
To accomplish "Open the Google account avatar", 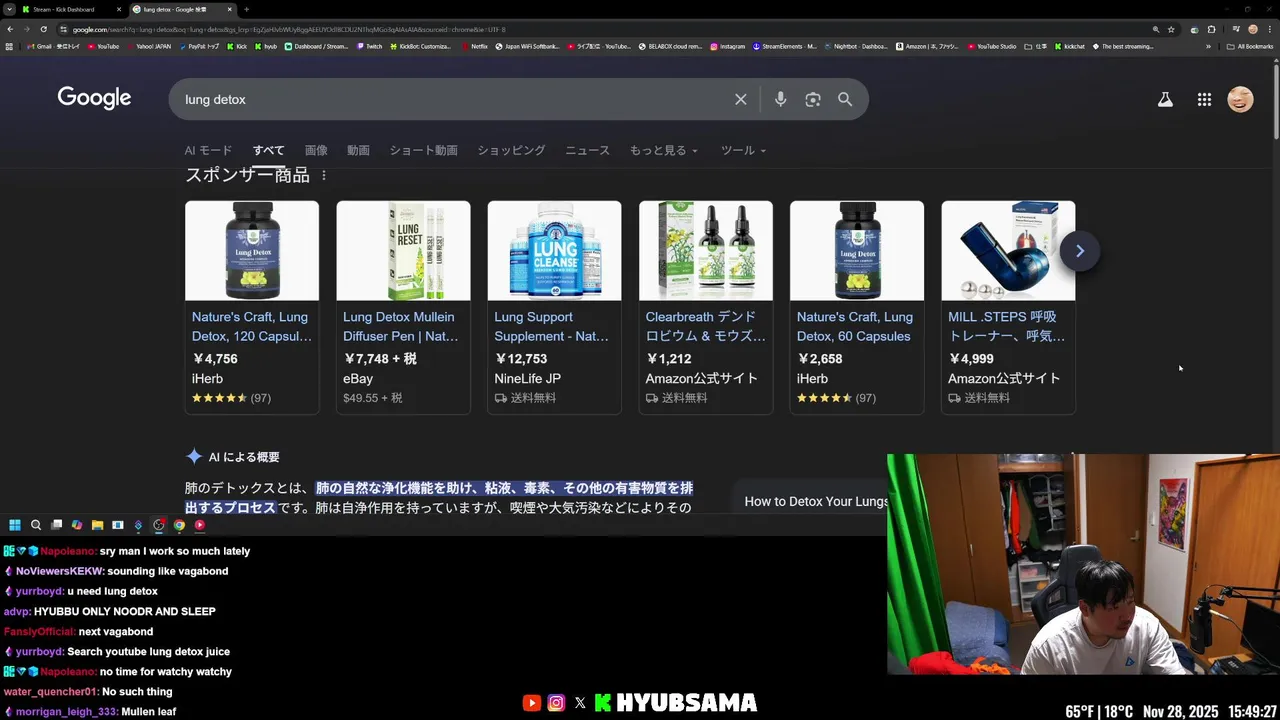I will tap(1240, 99).
